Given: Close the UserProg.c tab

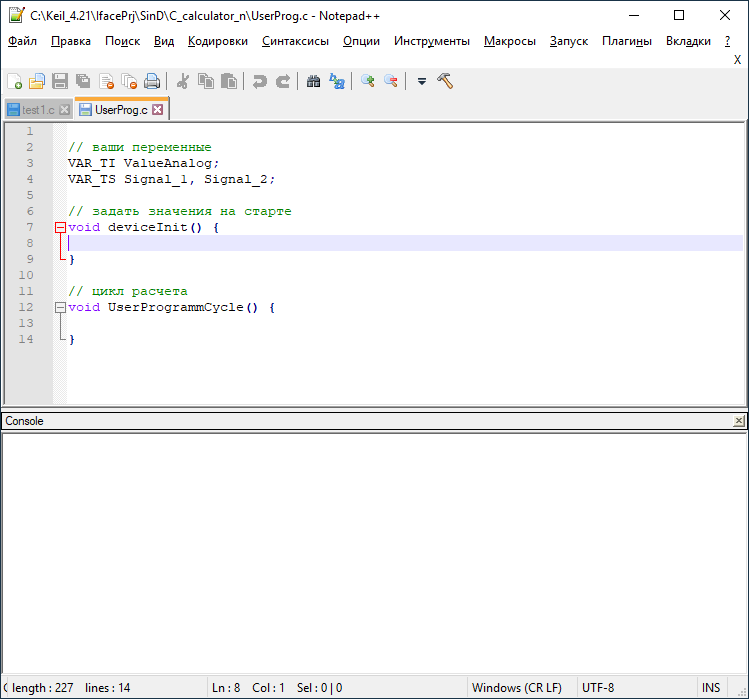Looking at the screenshot, I should point(158,110).
